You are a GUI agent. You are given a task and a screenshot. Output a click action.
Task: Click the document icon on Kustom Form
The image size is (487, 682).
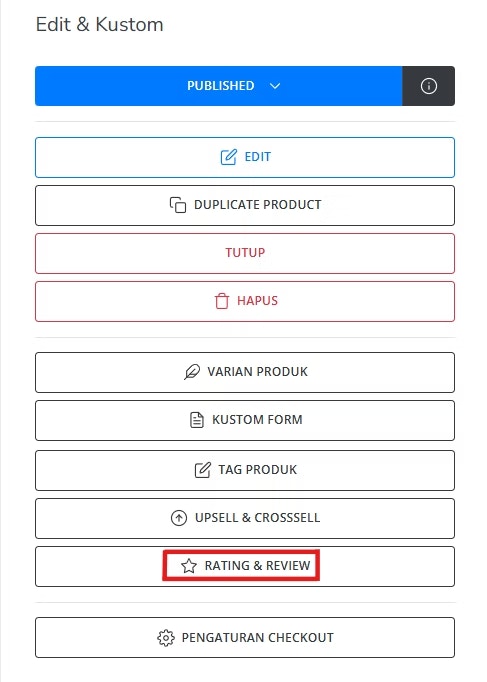point(197,420)
